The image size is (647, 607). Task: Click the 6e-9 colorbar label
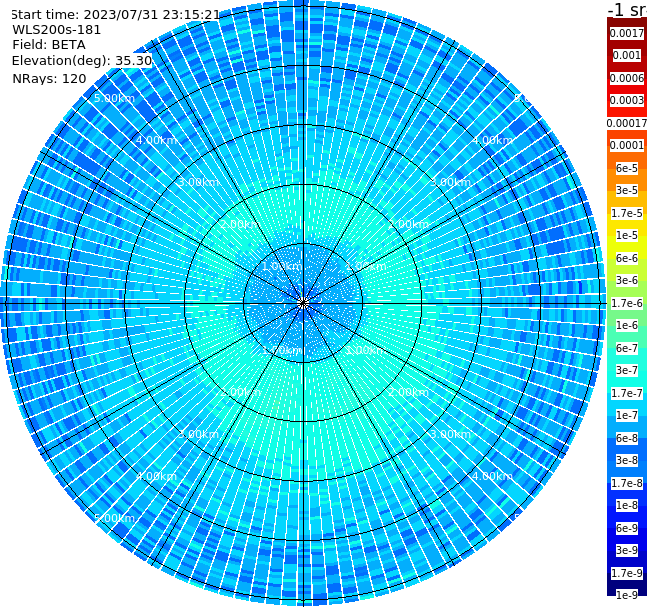627,528
